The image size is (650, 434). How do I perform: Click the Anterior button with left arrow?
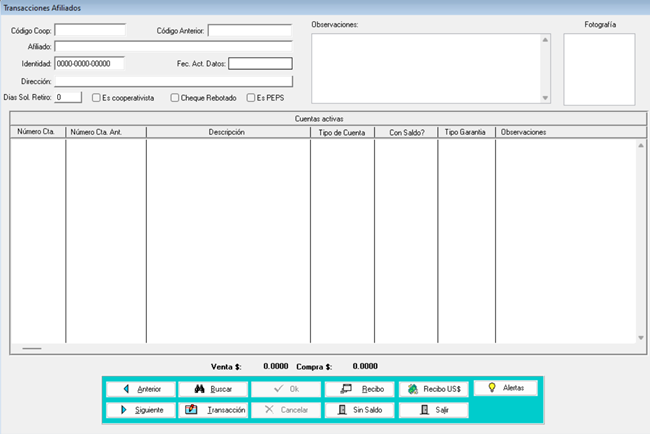tap(140, 388)
